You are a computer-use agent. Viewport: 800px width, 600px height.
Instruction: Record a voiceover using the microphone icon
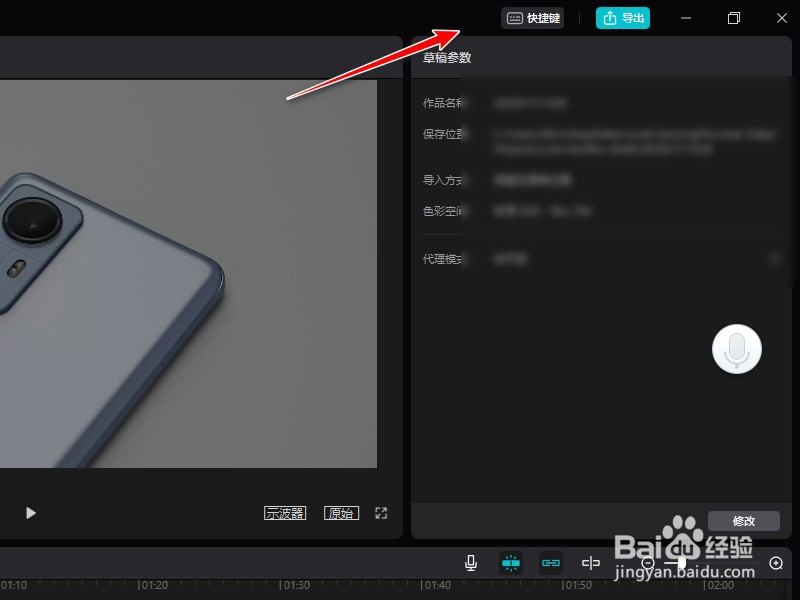click(x=470, y=562)
